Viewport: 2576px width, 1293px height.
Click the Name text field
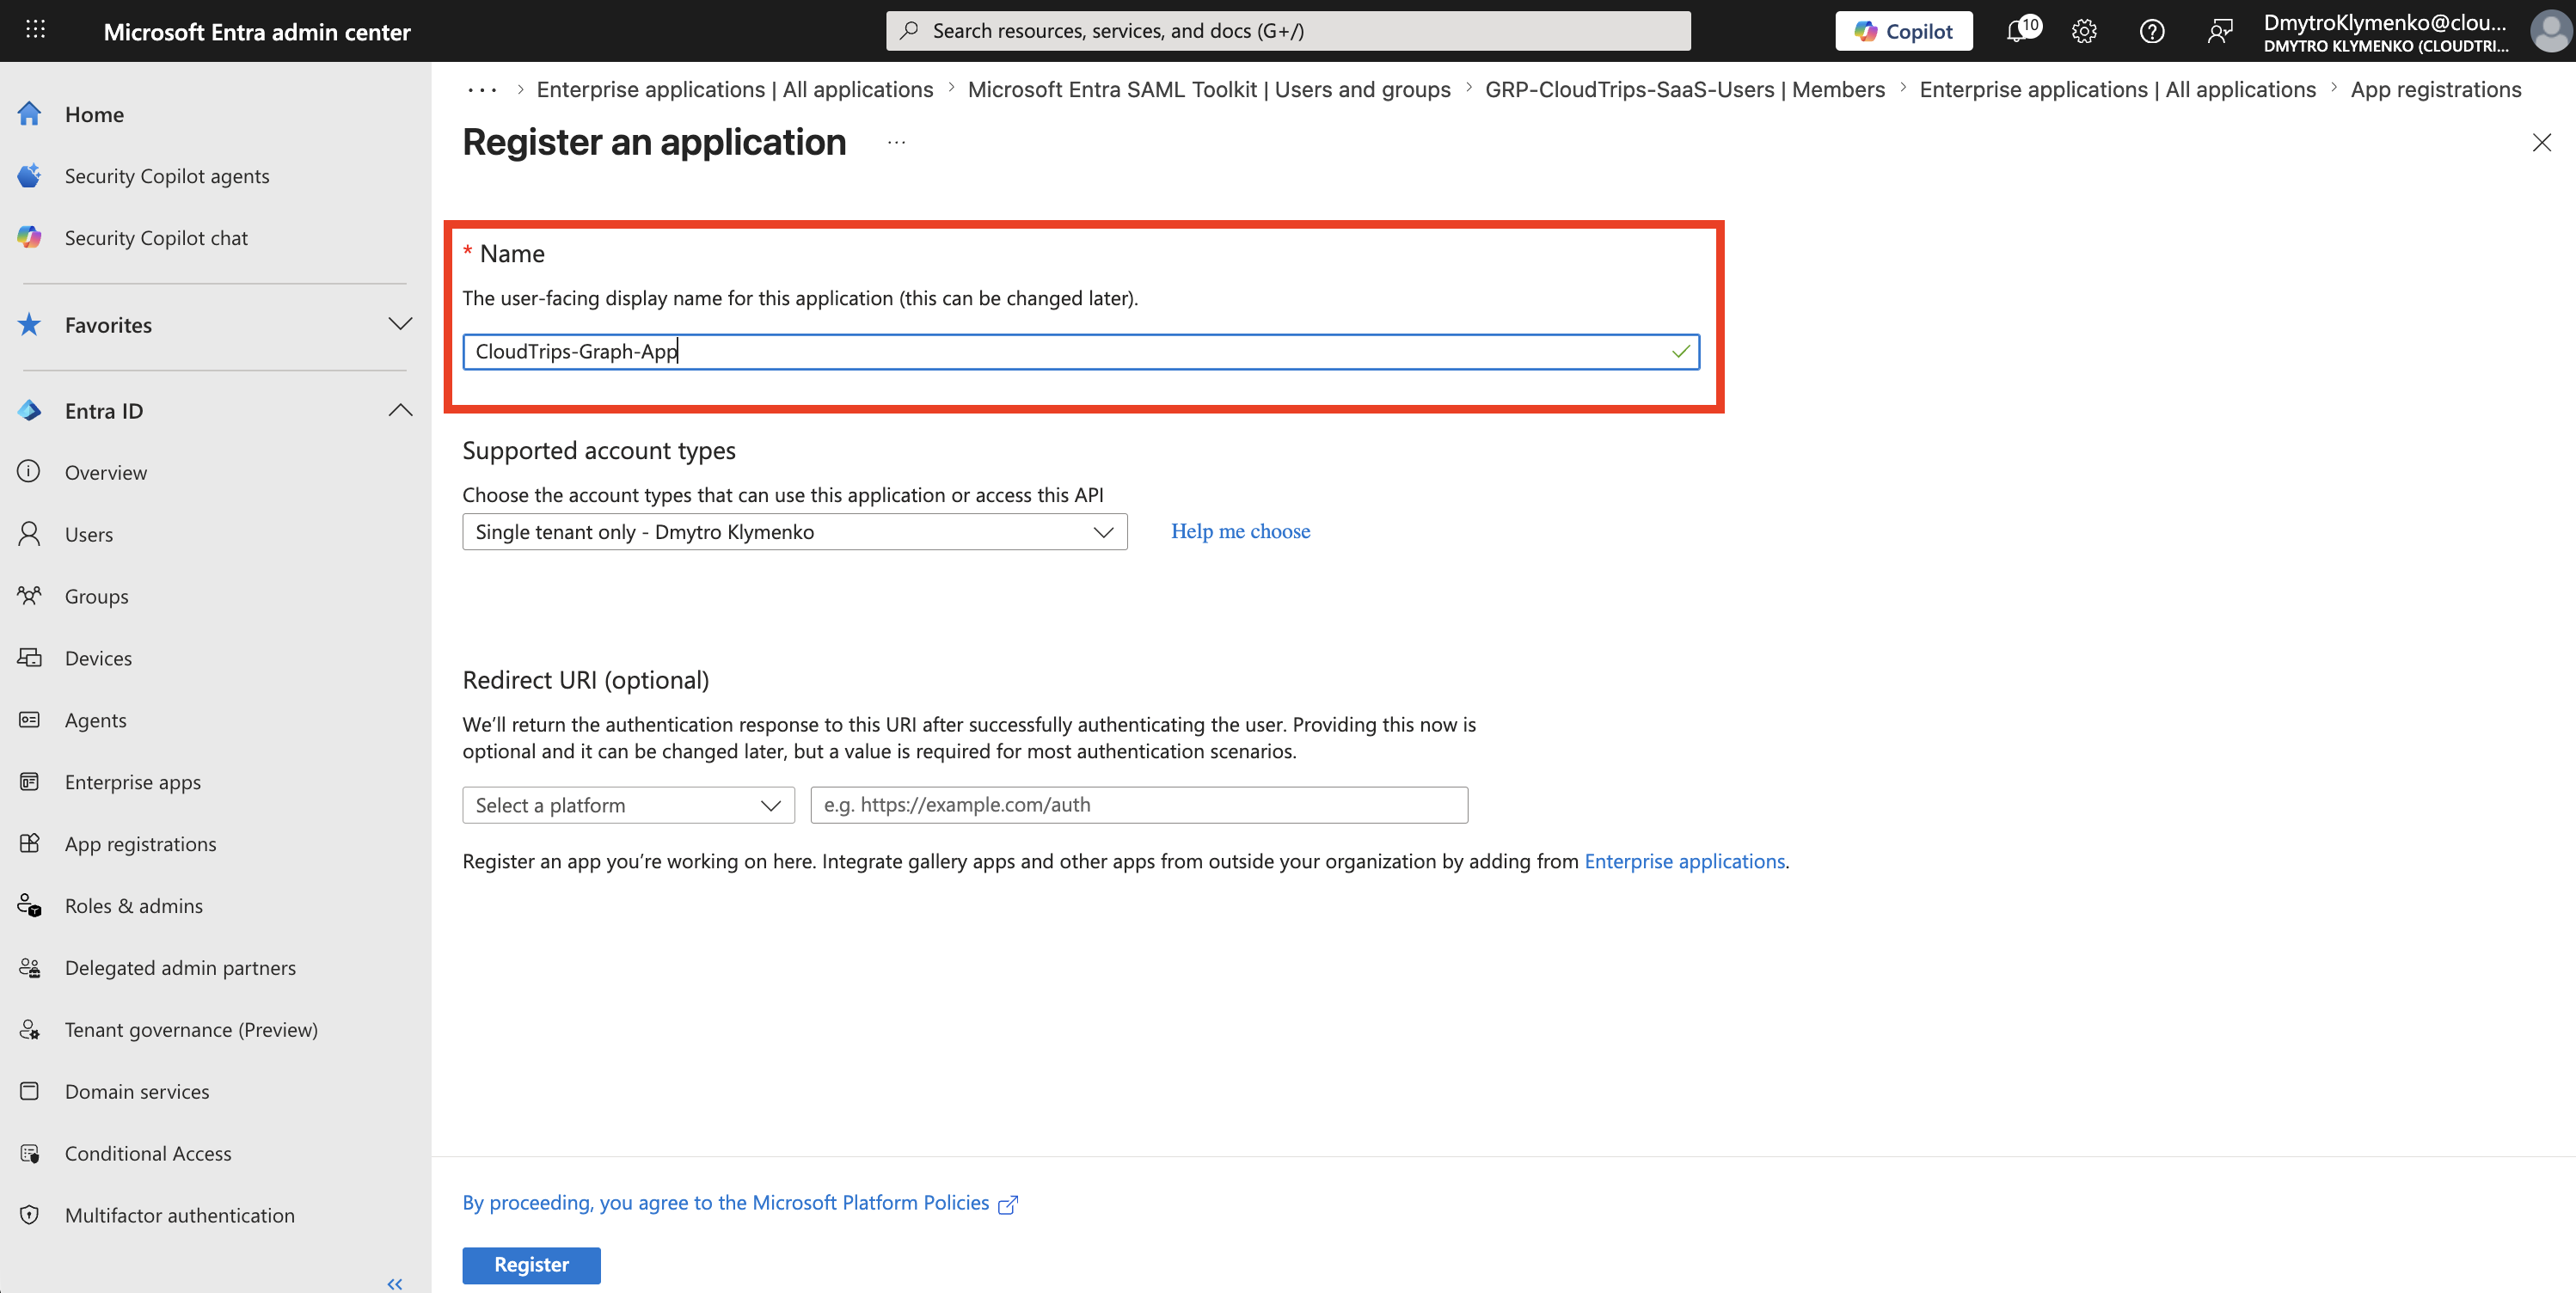[x=1081, y=352]
